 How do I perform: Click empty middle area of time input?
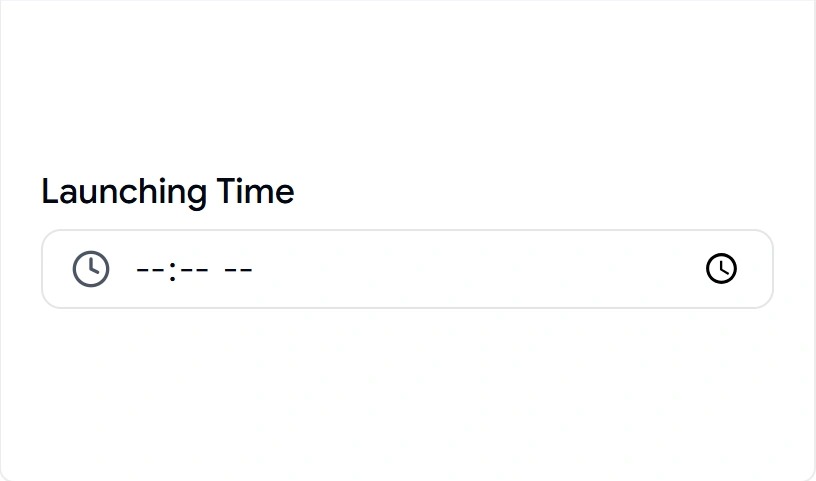(468, 269)
